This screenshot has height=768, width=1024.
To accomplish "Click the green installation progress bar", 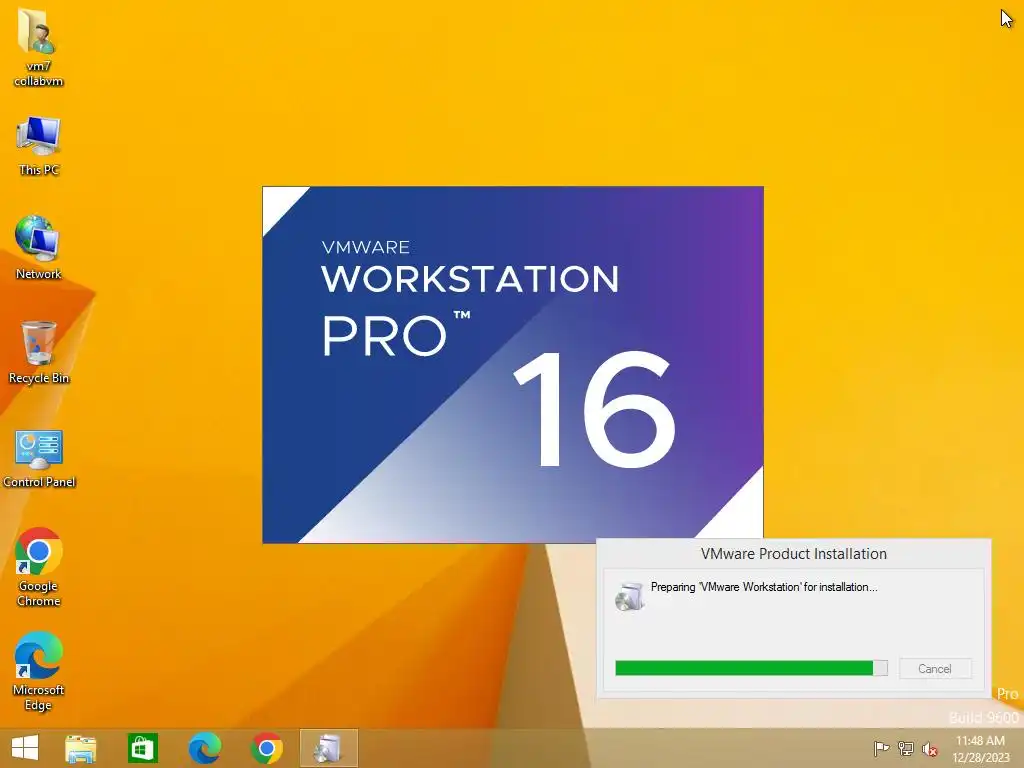I will coord(751,667).
